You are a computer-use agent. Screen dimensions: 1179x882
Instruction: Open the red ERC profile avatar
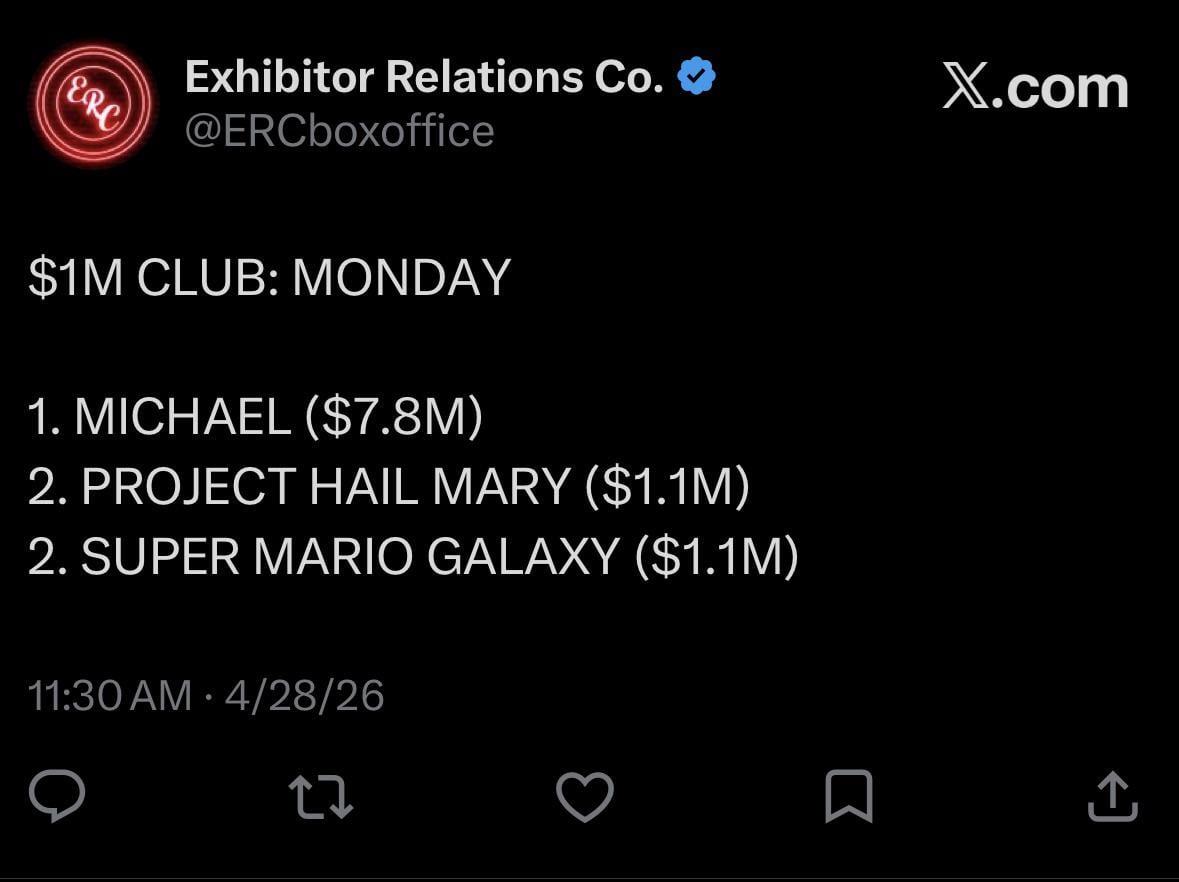(91, 105)
